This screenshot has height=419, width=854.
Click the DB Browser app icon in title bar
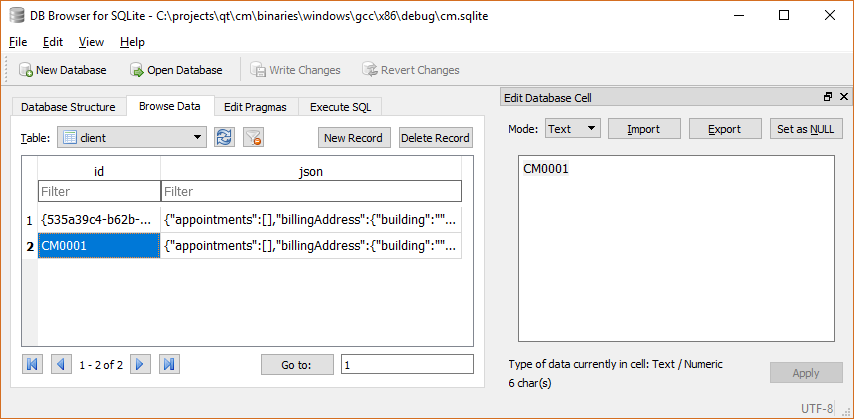click(16, 16)
